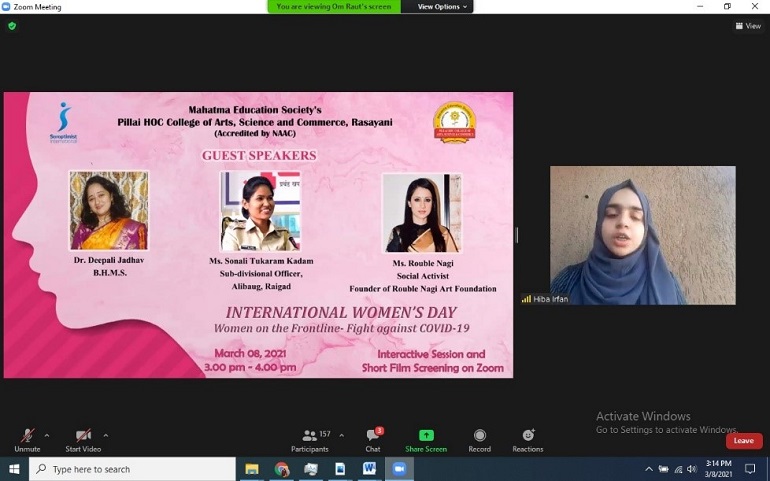Click Ms. Sonali Tukaram Kadam's photo
Image resolution: width=770 pixels, height=481 pixels.
[260, 211]
